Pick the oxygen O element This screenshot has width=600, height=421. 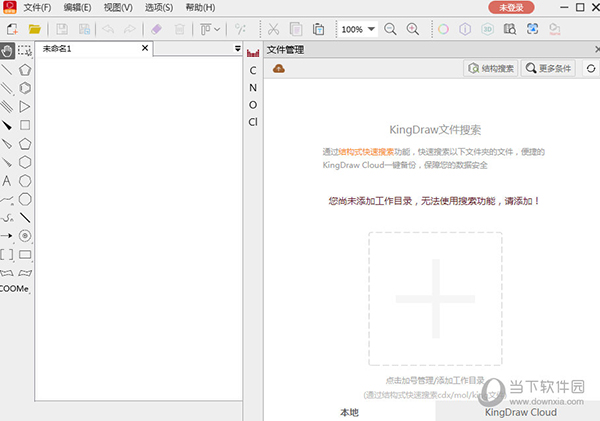click(253, 104)
